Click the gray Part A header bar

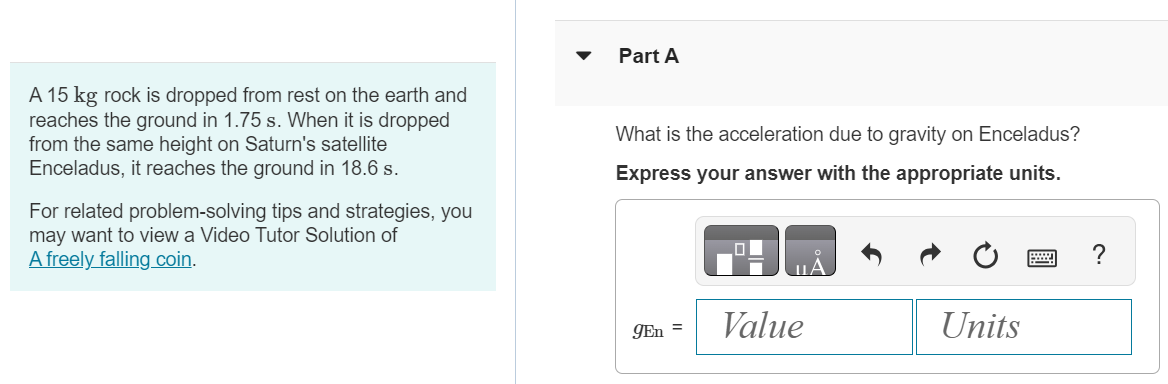[861, 63]
